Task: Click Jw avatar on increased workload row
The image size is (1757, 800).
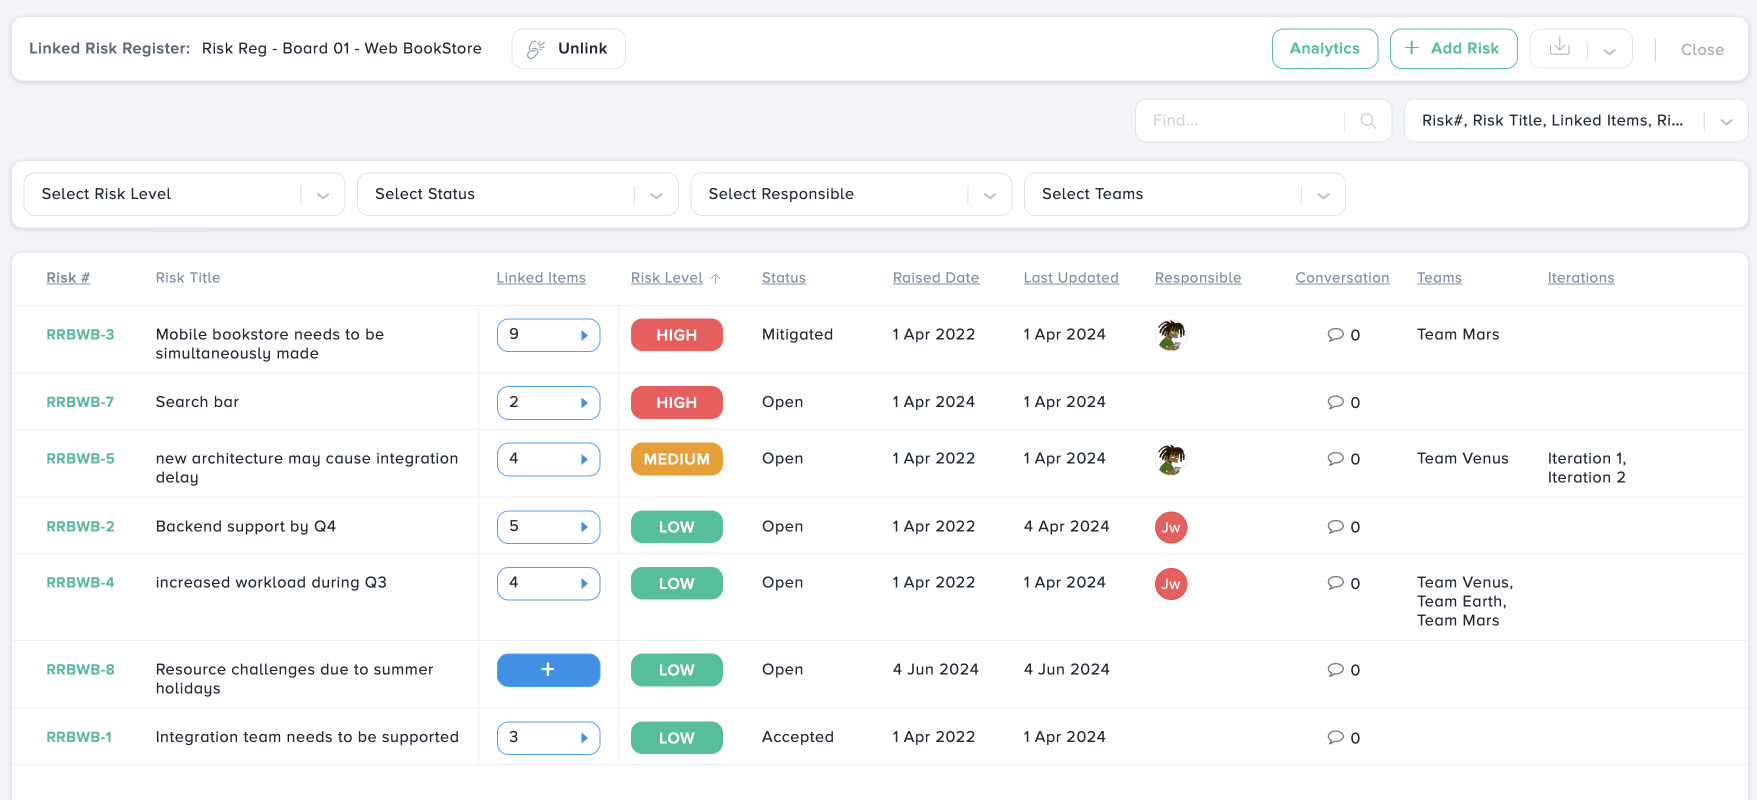Action: 1171,584
